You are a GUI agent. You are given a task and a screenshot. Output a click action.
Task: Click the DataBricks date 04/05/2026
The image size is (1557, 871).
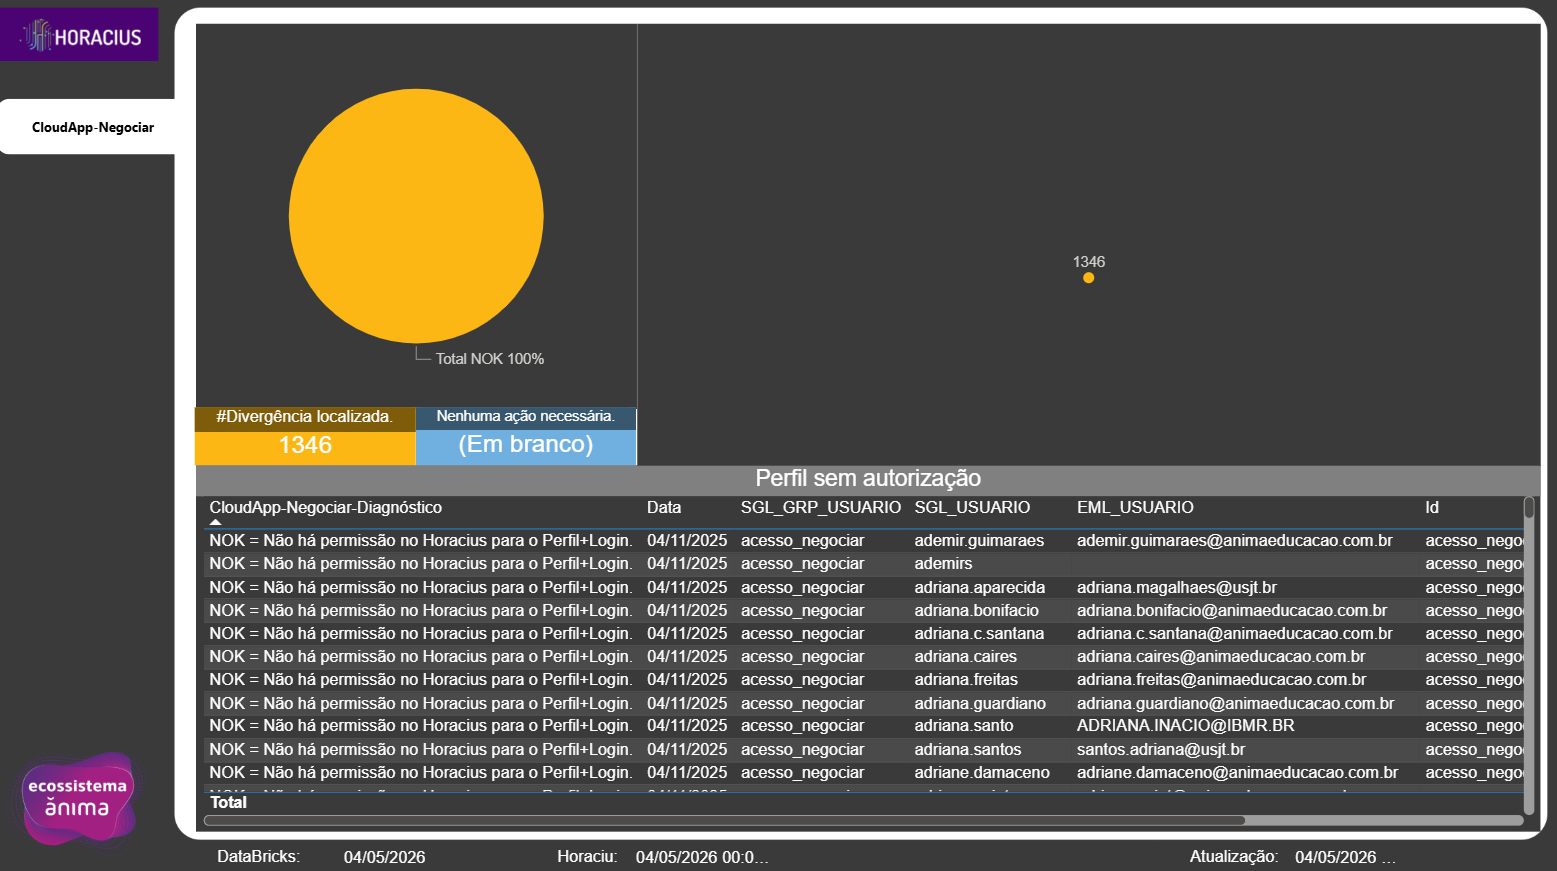[385, 858]
